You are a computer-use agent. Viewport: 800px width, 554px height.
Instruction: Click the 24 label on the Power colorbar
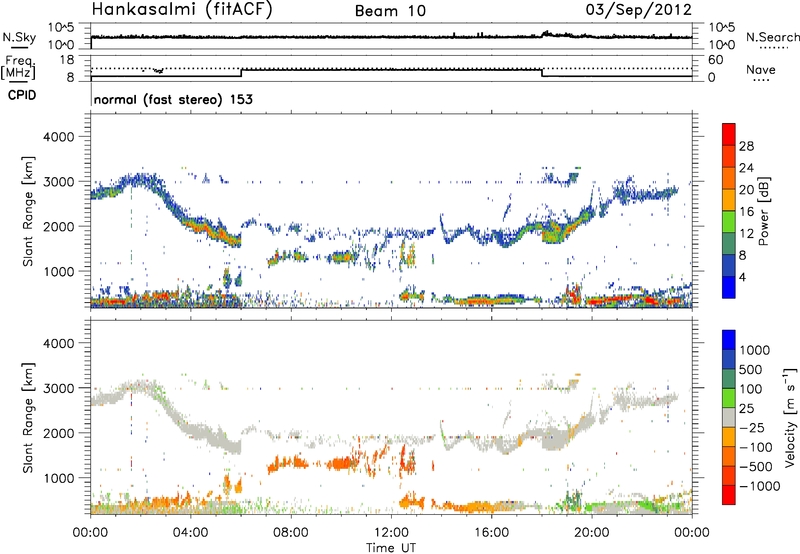coord(746,168)
